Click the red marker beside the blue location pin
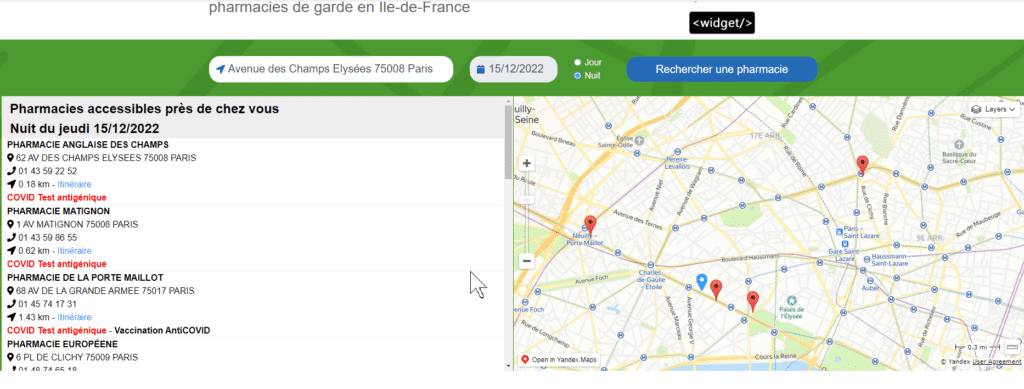This screenshot has width=1024, height=389. point(716,289)
